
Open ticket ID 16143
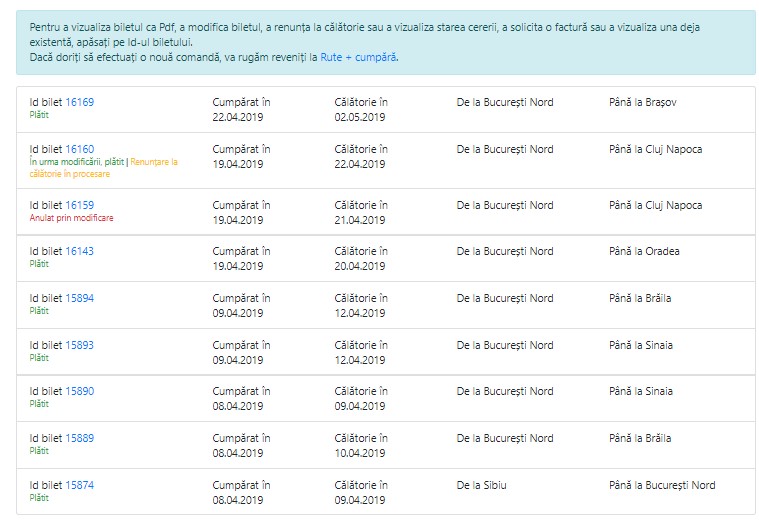(79, 251)
